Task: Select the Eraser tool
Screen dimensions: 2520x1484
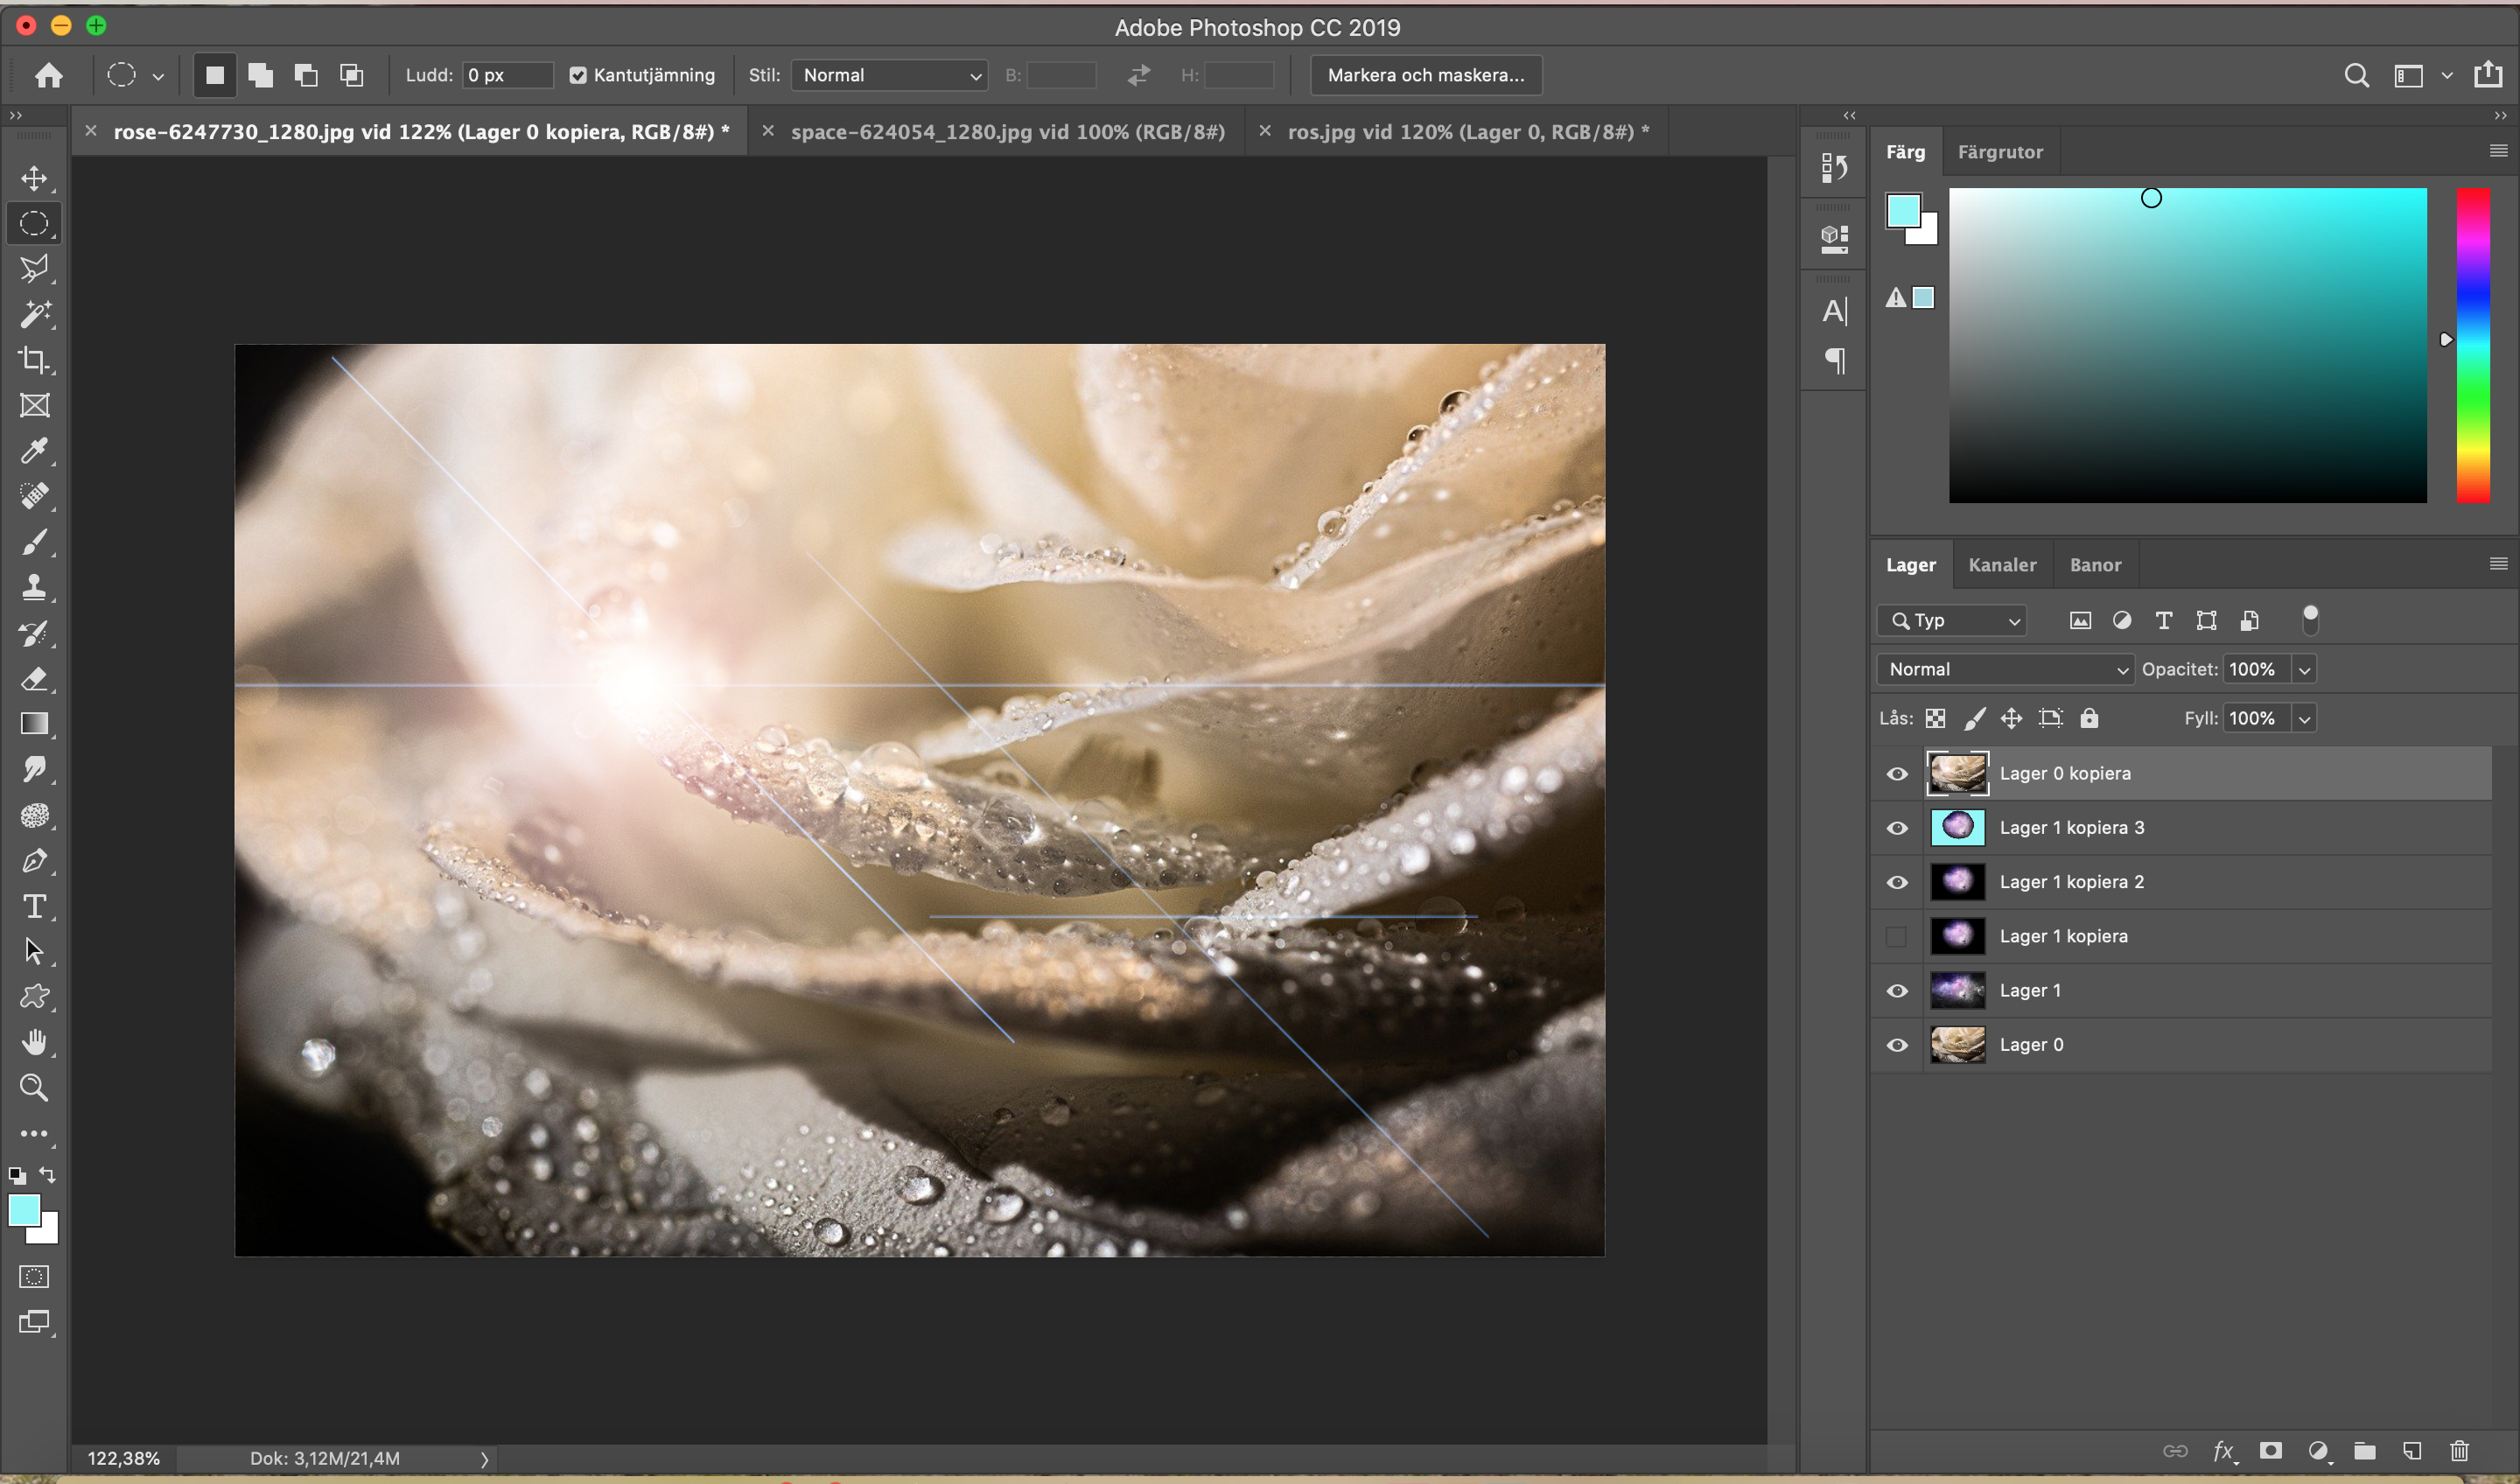Action: [x=34, y=679]
